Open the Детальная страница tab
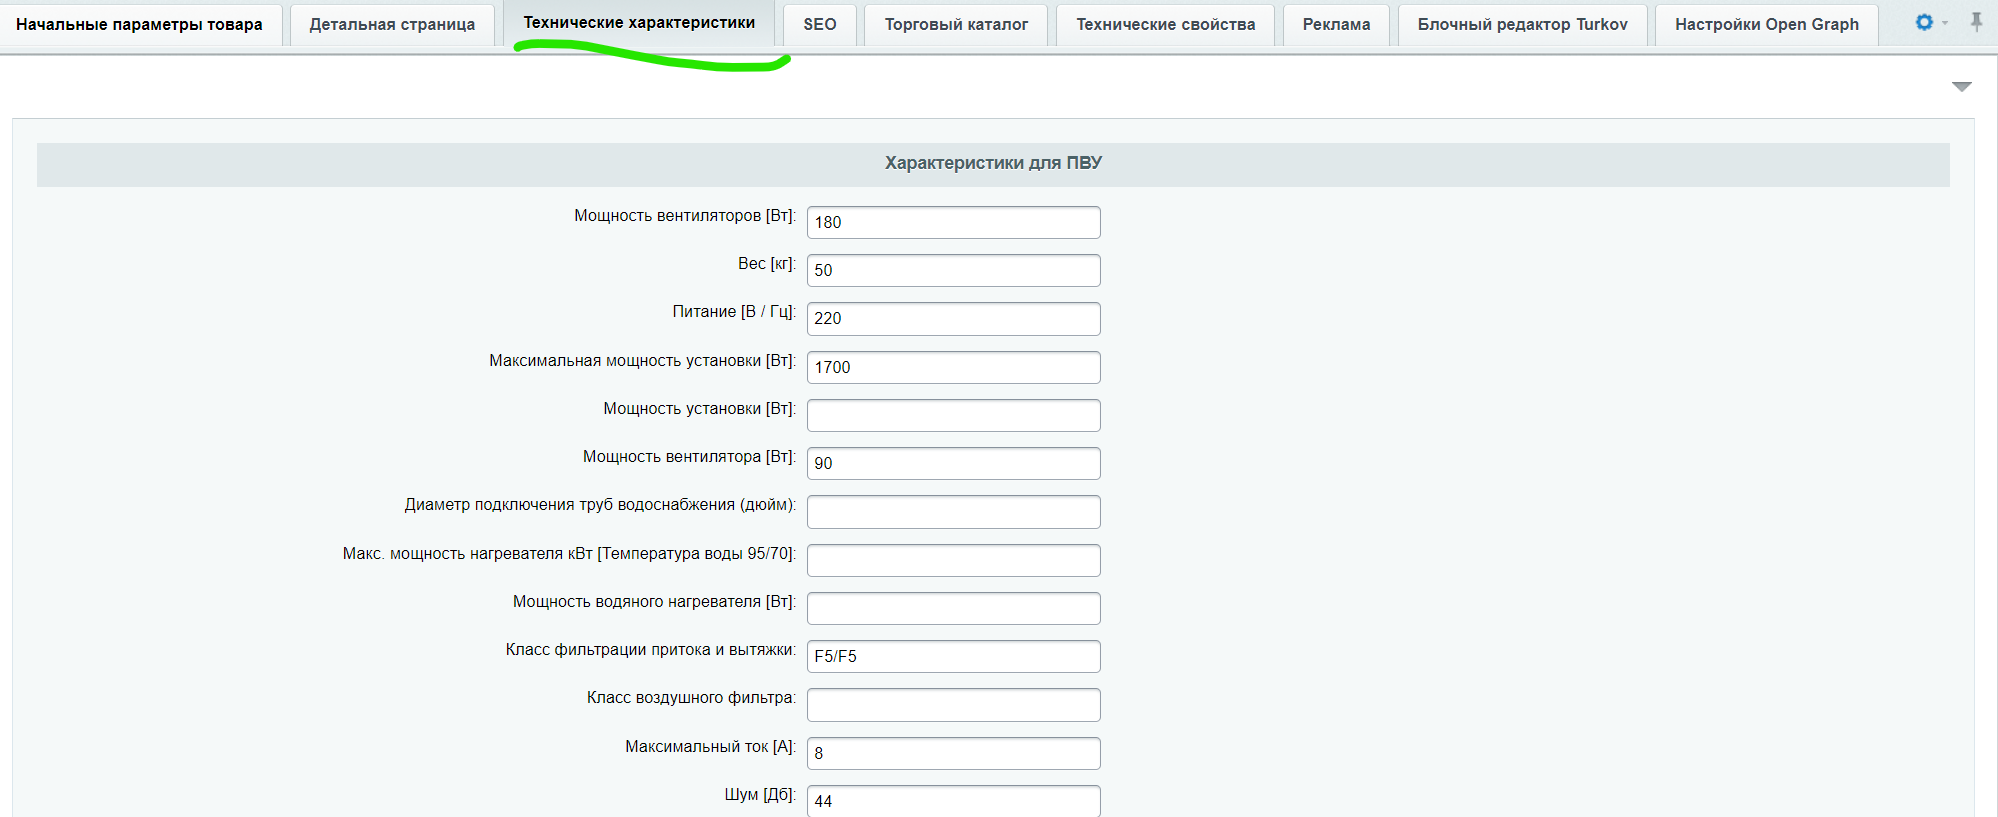1998x817 pixels. [392, 25]
